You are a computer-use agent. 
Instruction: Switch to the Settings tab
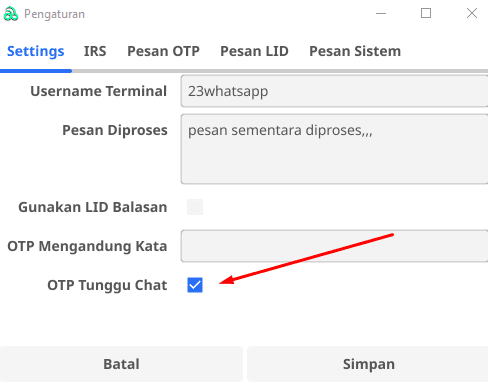click(36, 51)
